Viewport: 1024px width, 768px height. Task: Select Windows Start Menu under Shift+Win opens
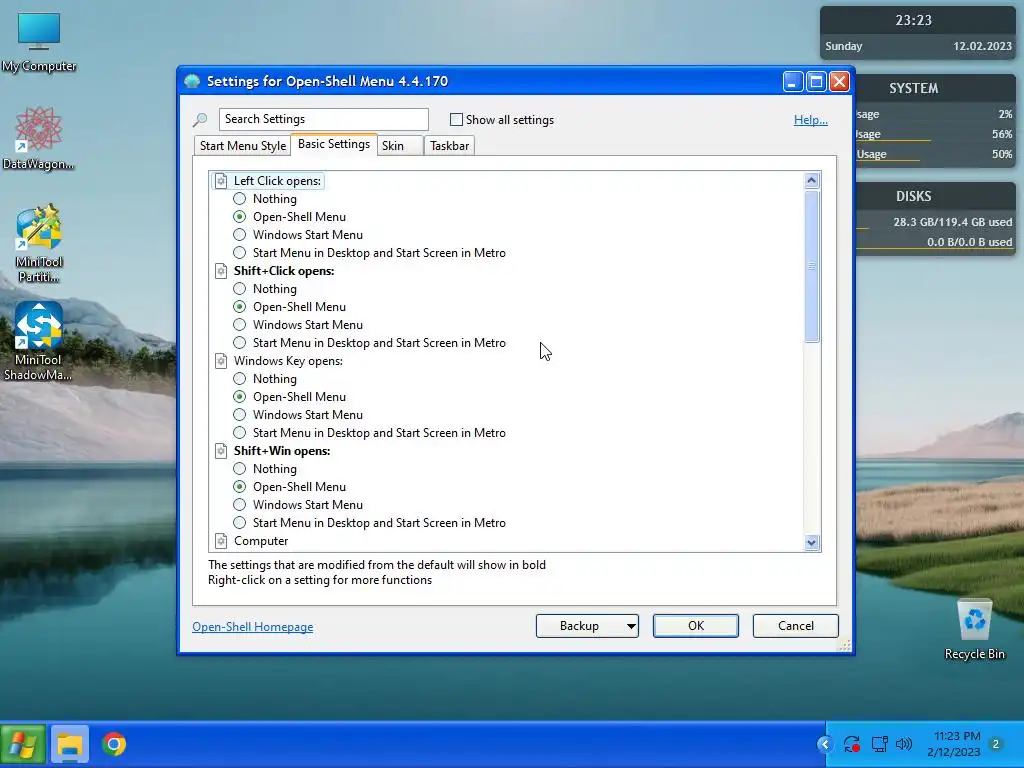[x=240, y=505]
